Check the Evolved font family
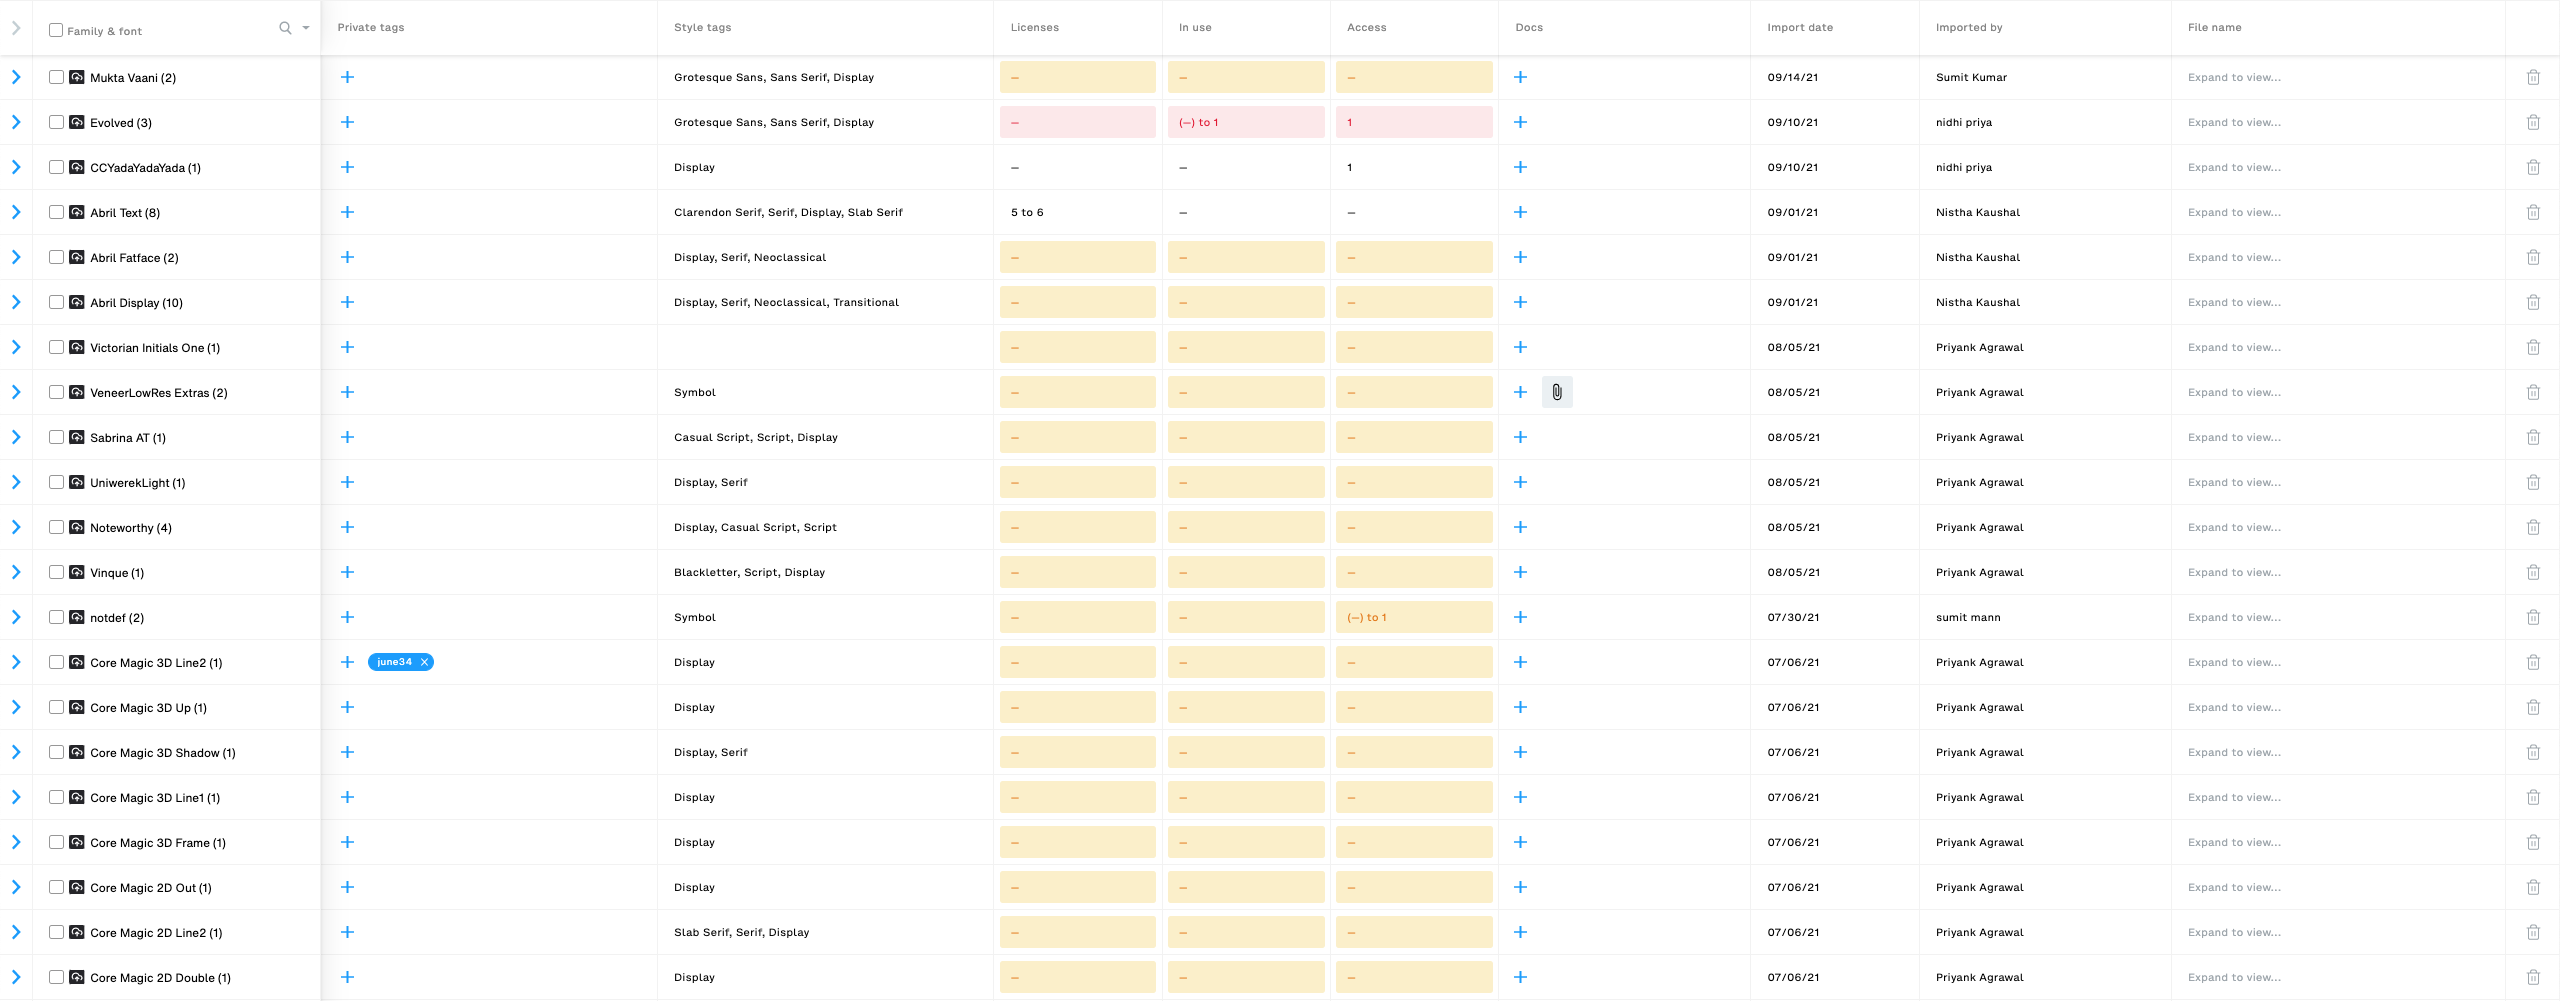The width and height of the screenshot is (2560, 1001). coord(56,122)
